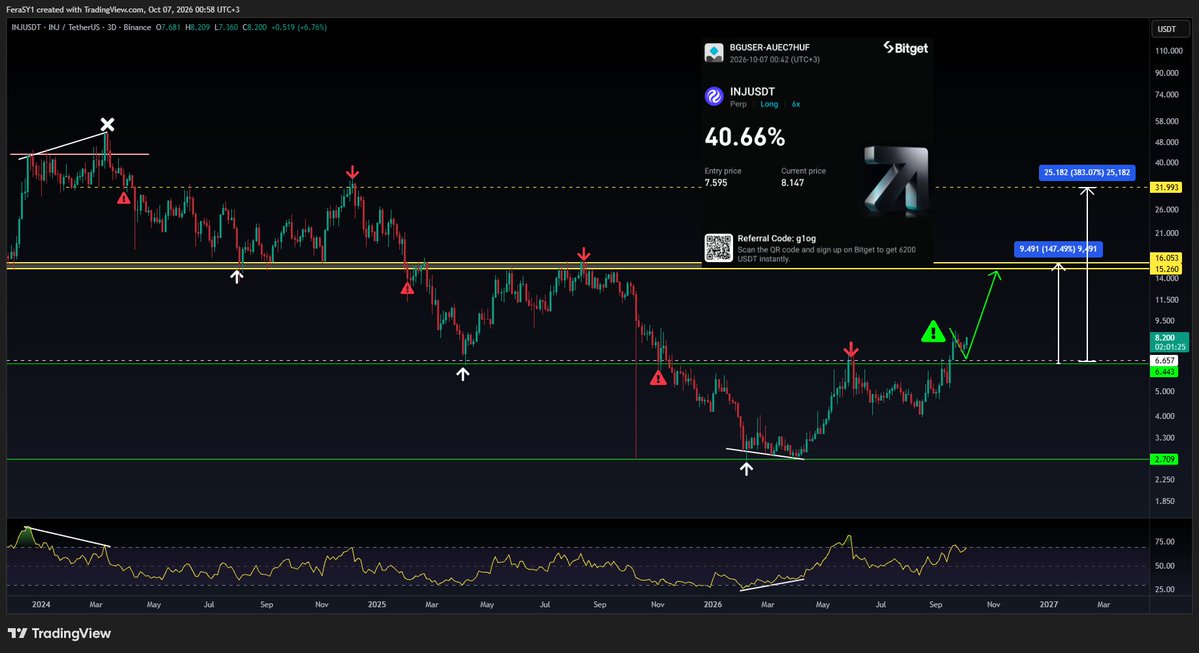The image size is (1199, 653).
Task: Click the 02:01:25 bar countdown
Action: (1170, 347)
